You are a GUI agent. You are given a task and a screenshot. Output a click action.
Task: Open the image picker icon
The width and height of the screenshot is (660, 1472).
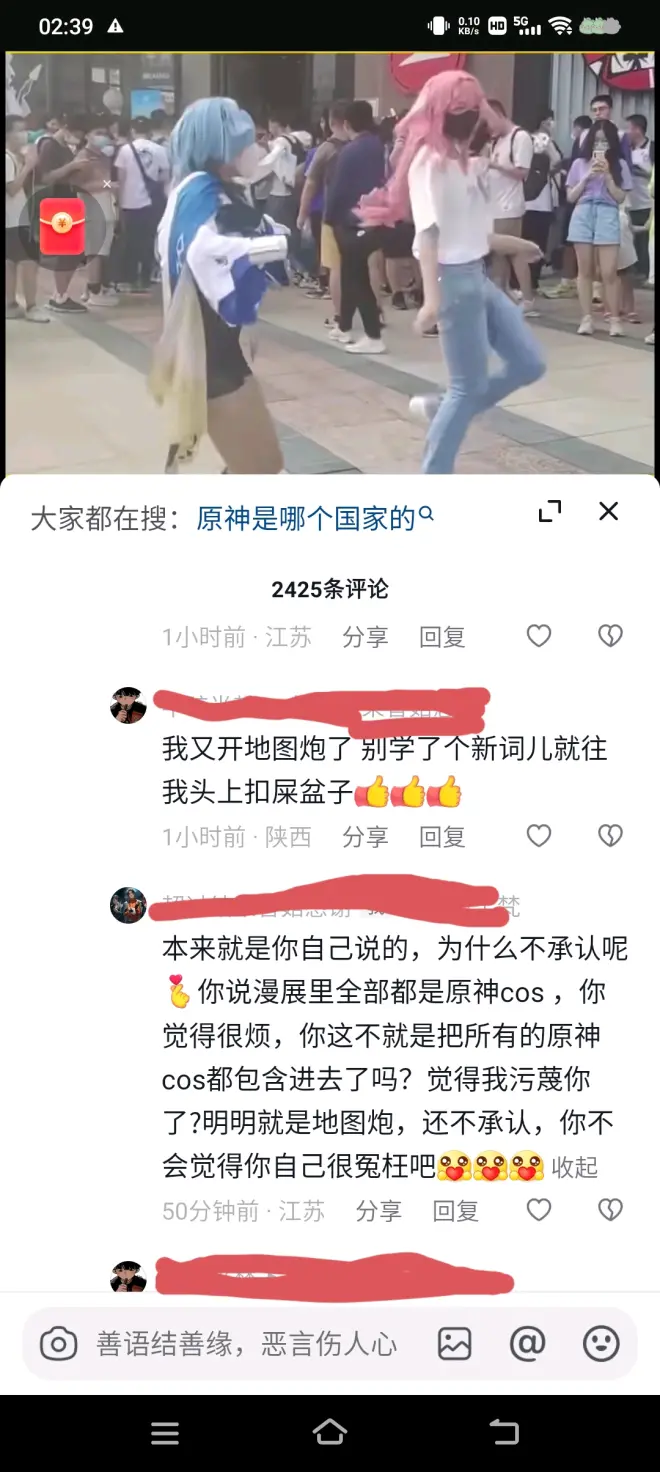[x=454, y=1344]
